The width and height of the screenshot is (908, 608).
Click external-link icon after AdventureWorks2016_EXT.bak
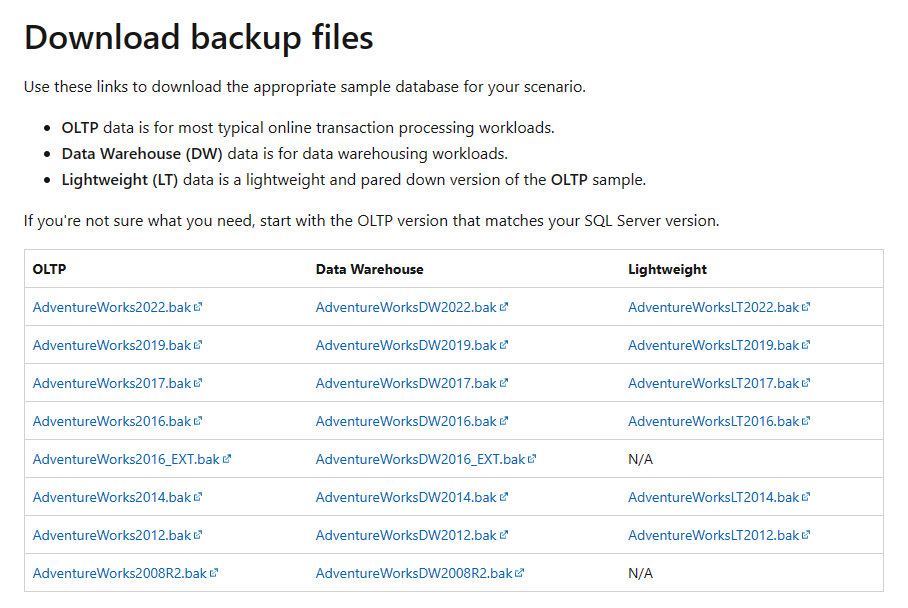(227, 459)
